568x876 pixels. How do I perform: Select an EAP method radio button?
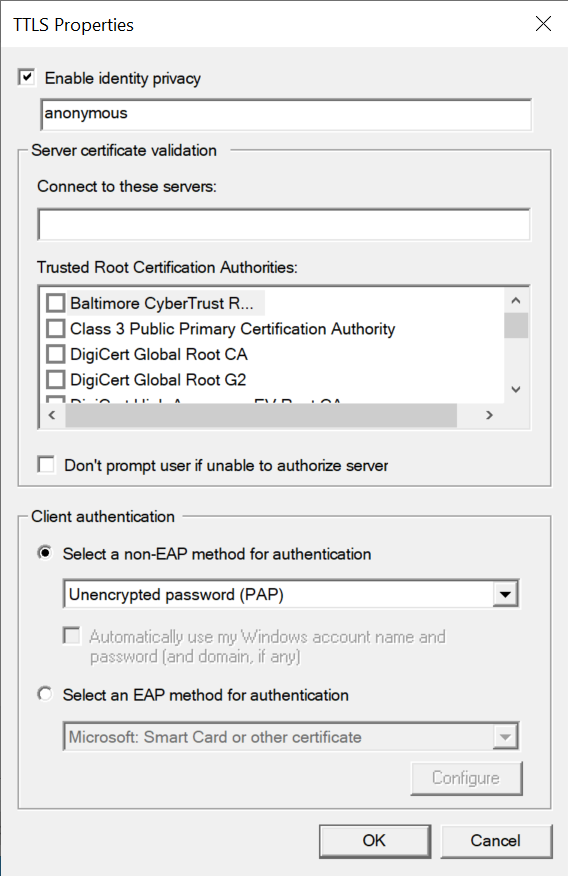point(45,694)
